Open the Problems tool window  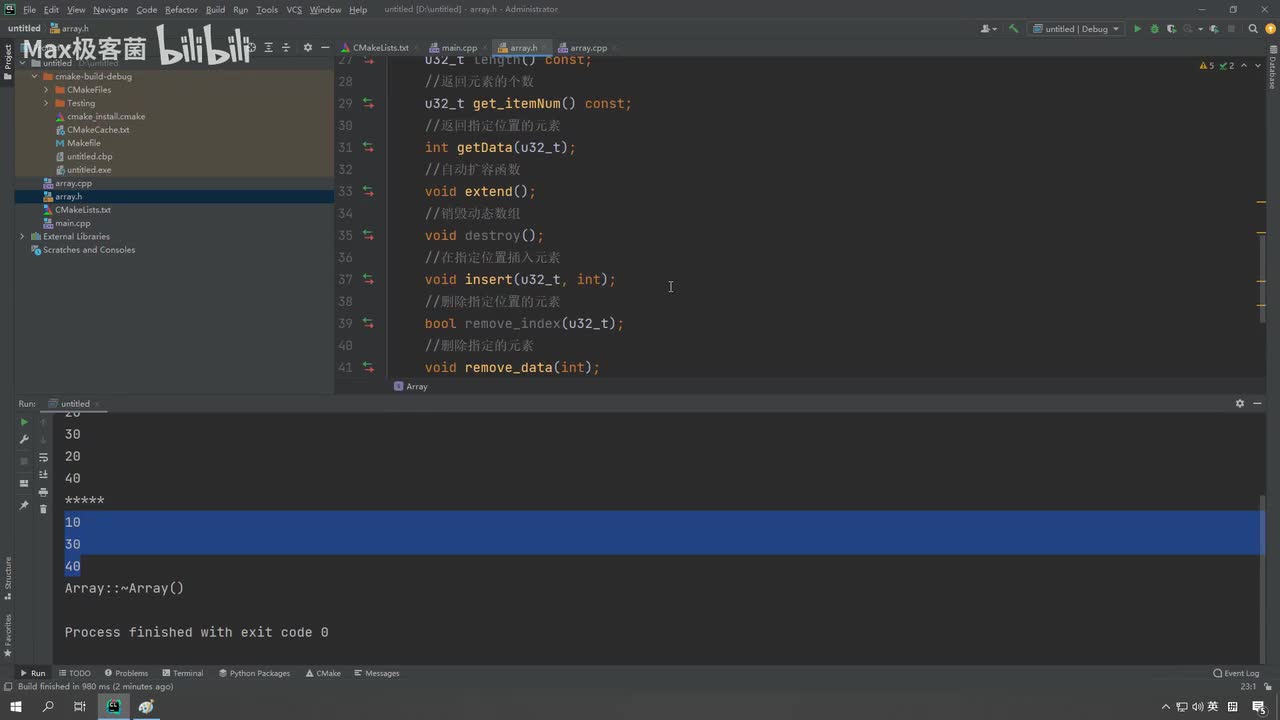tap(125, 673)
